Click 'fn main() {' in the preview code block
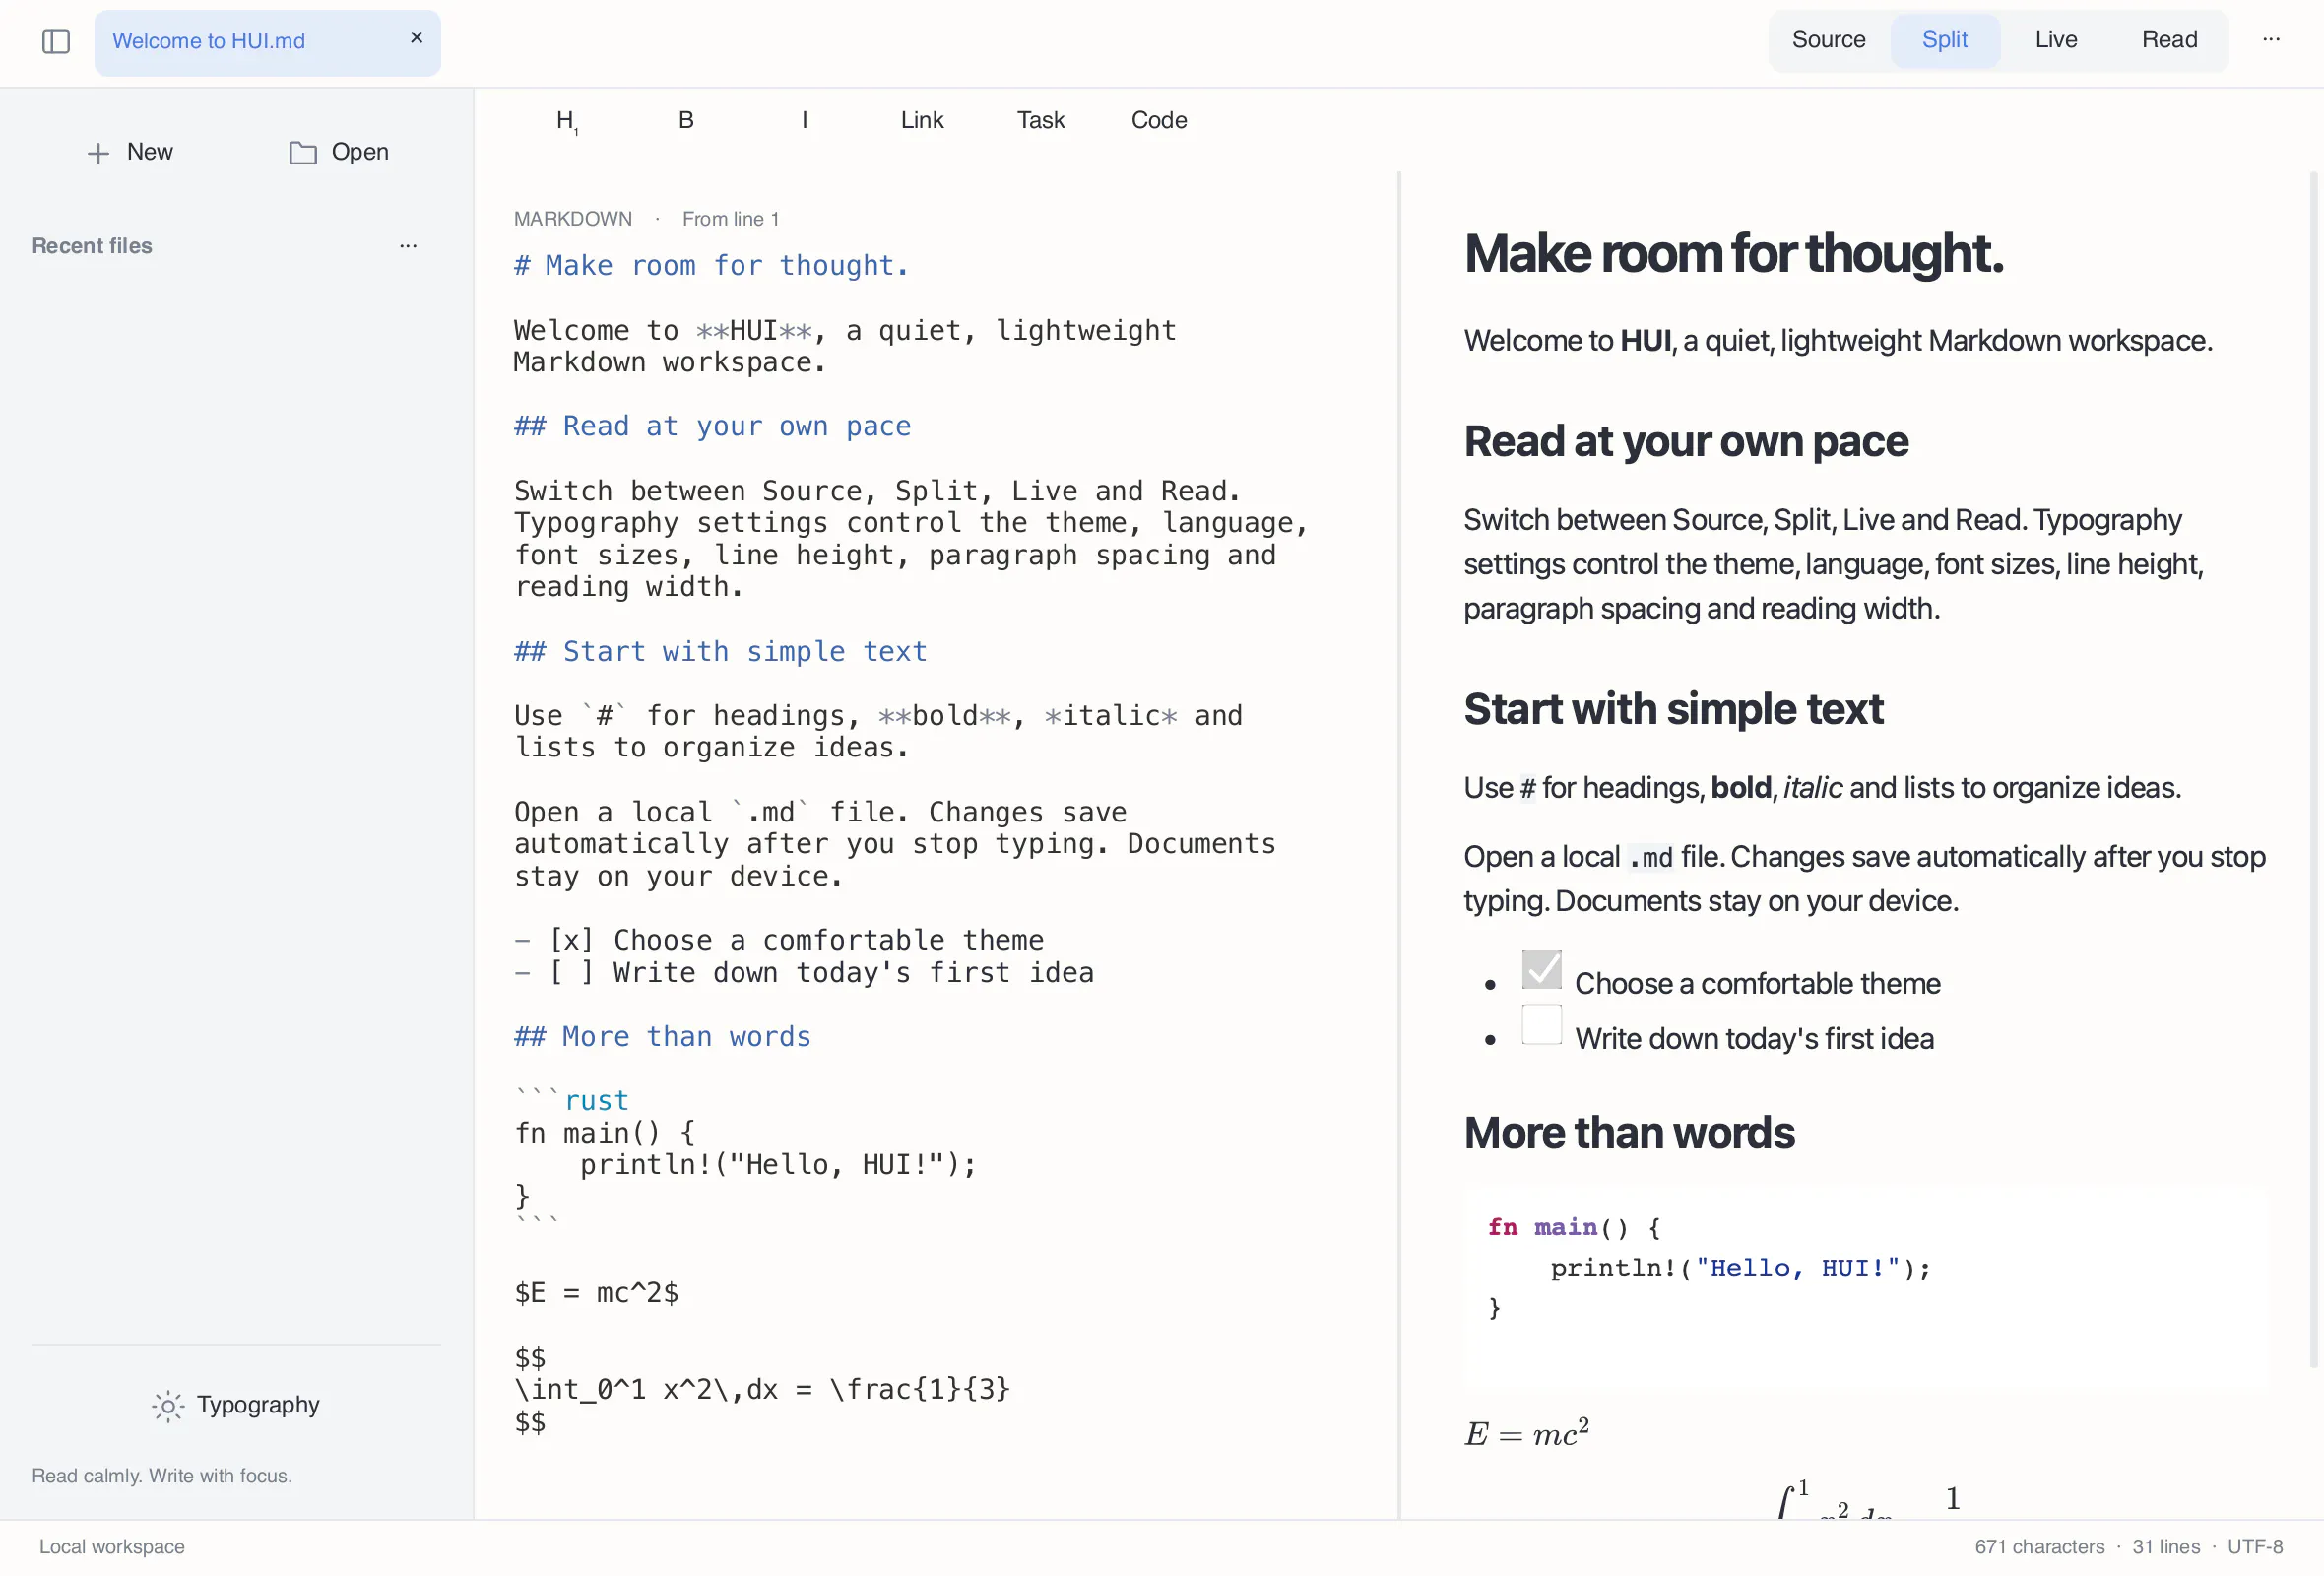The height and width of the screenshot is (1576, 2324). coord(1574,1228)
